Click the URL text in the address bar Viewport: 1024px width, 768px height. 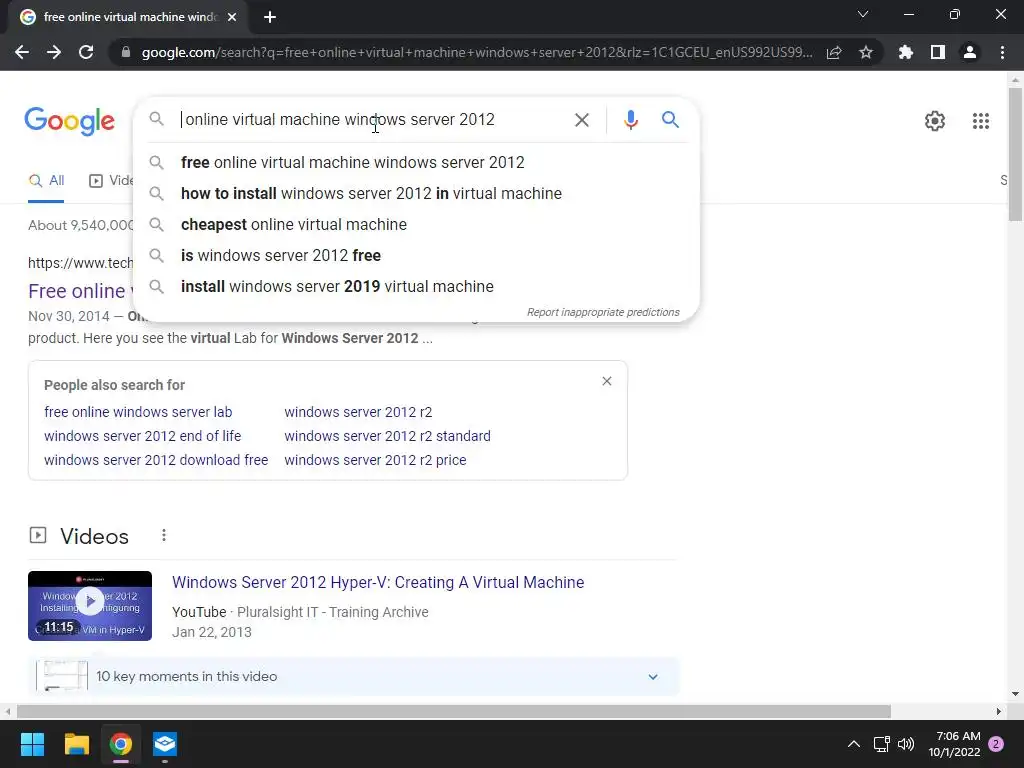[x=477, y=52]
